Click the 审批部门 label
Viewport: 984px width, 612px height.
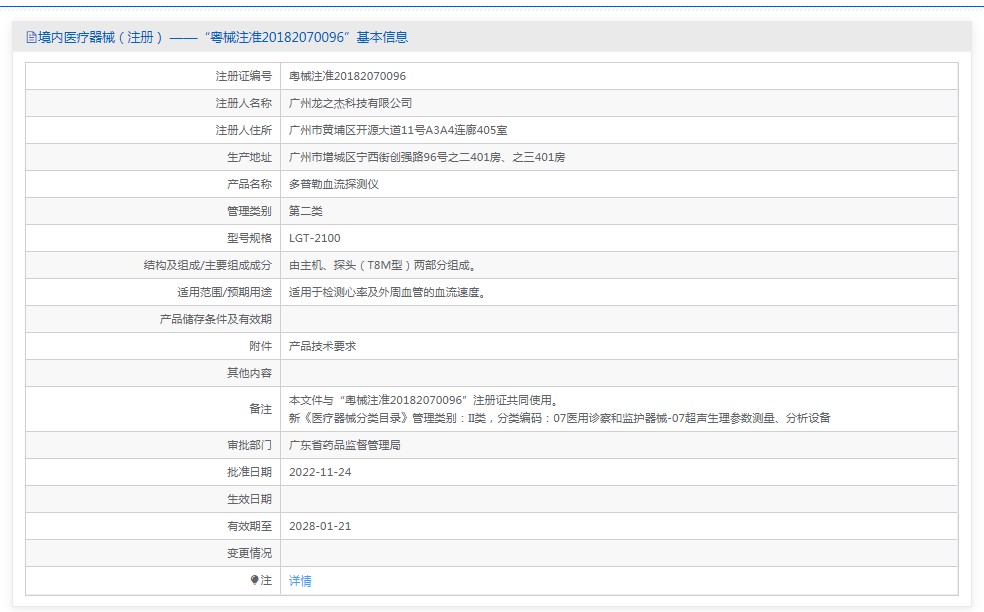249,445
